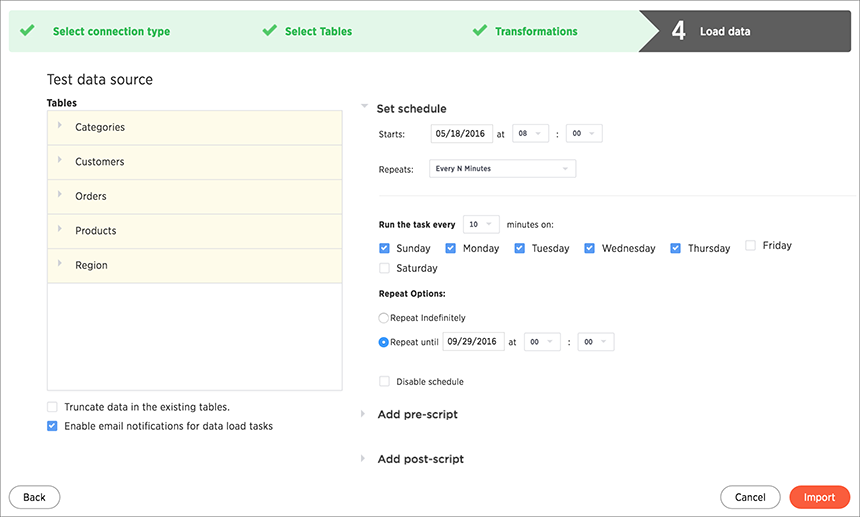
Task: Enable the Saturday checkbox
Action: coord(384,268)
